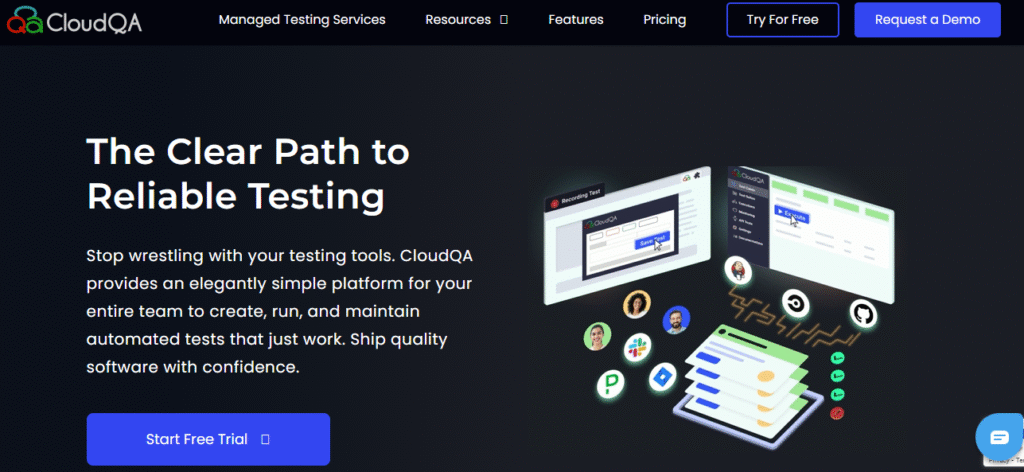Click the CircleCI icon in illustration

[795, 304]
